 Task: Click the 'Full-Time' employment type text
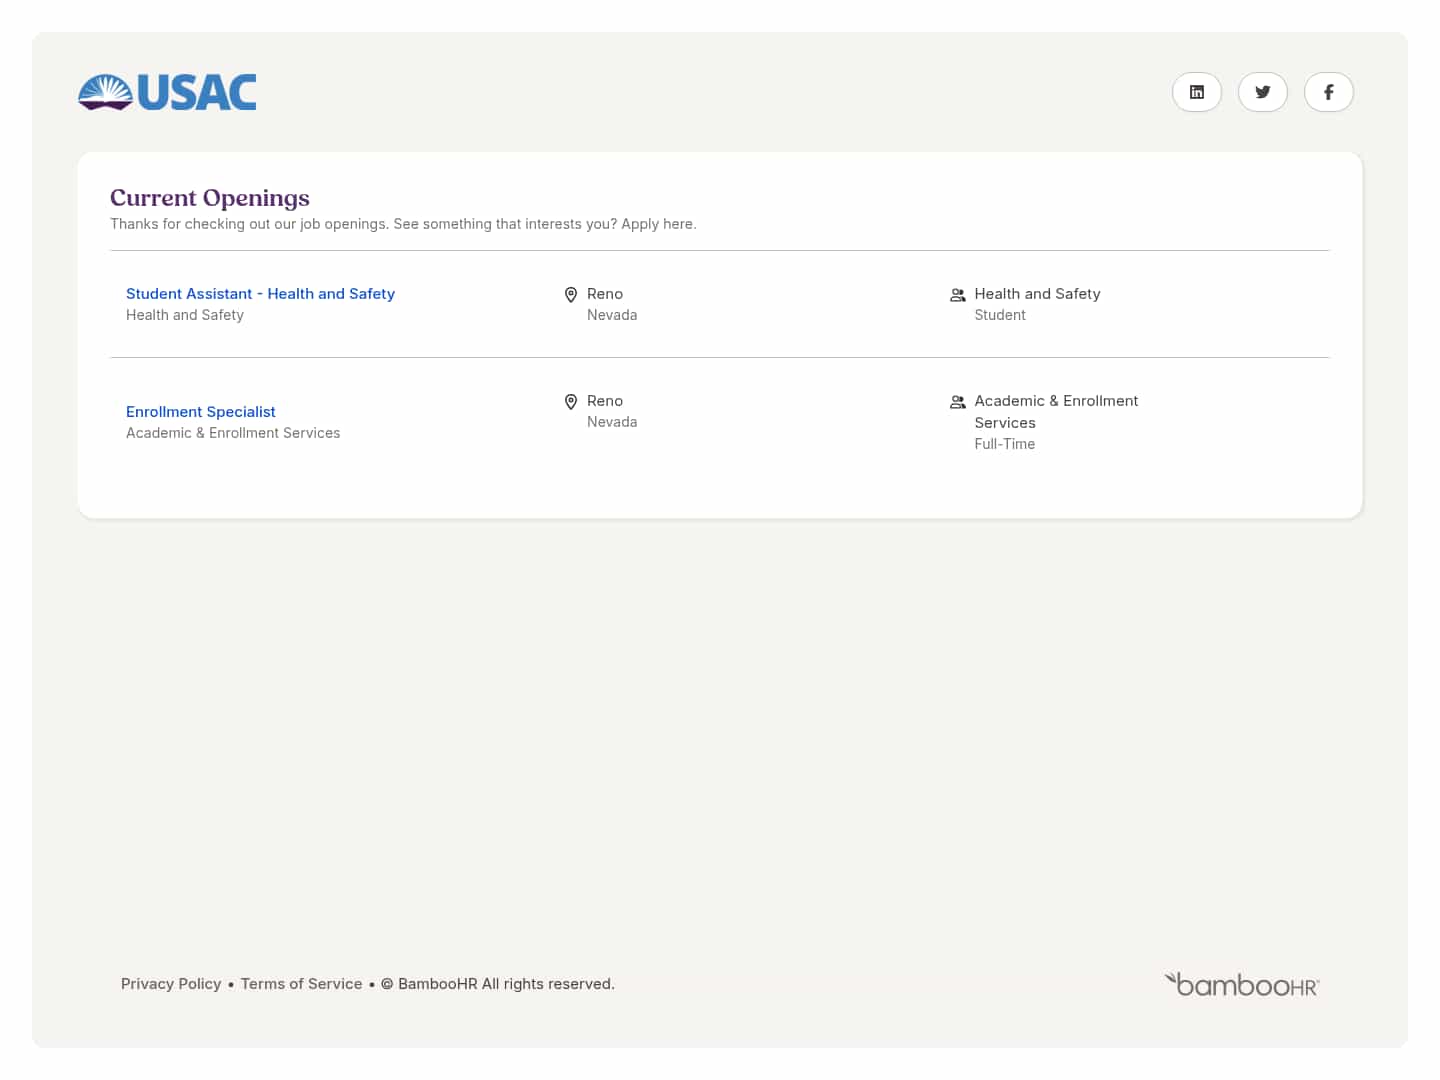1005,444
